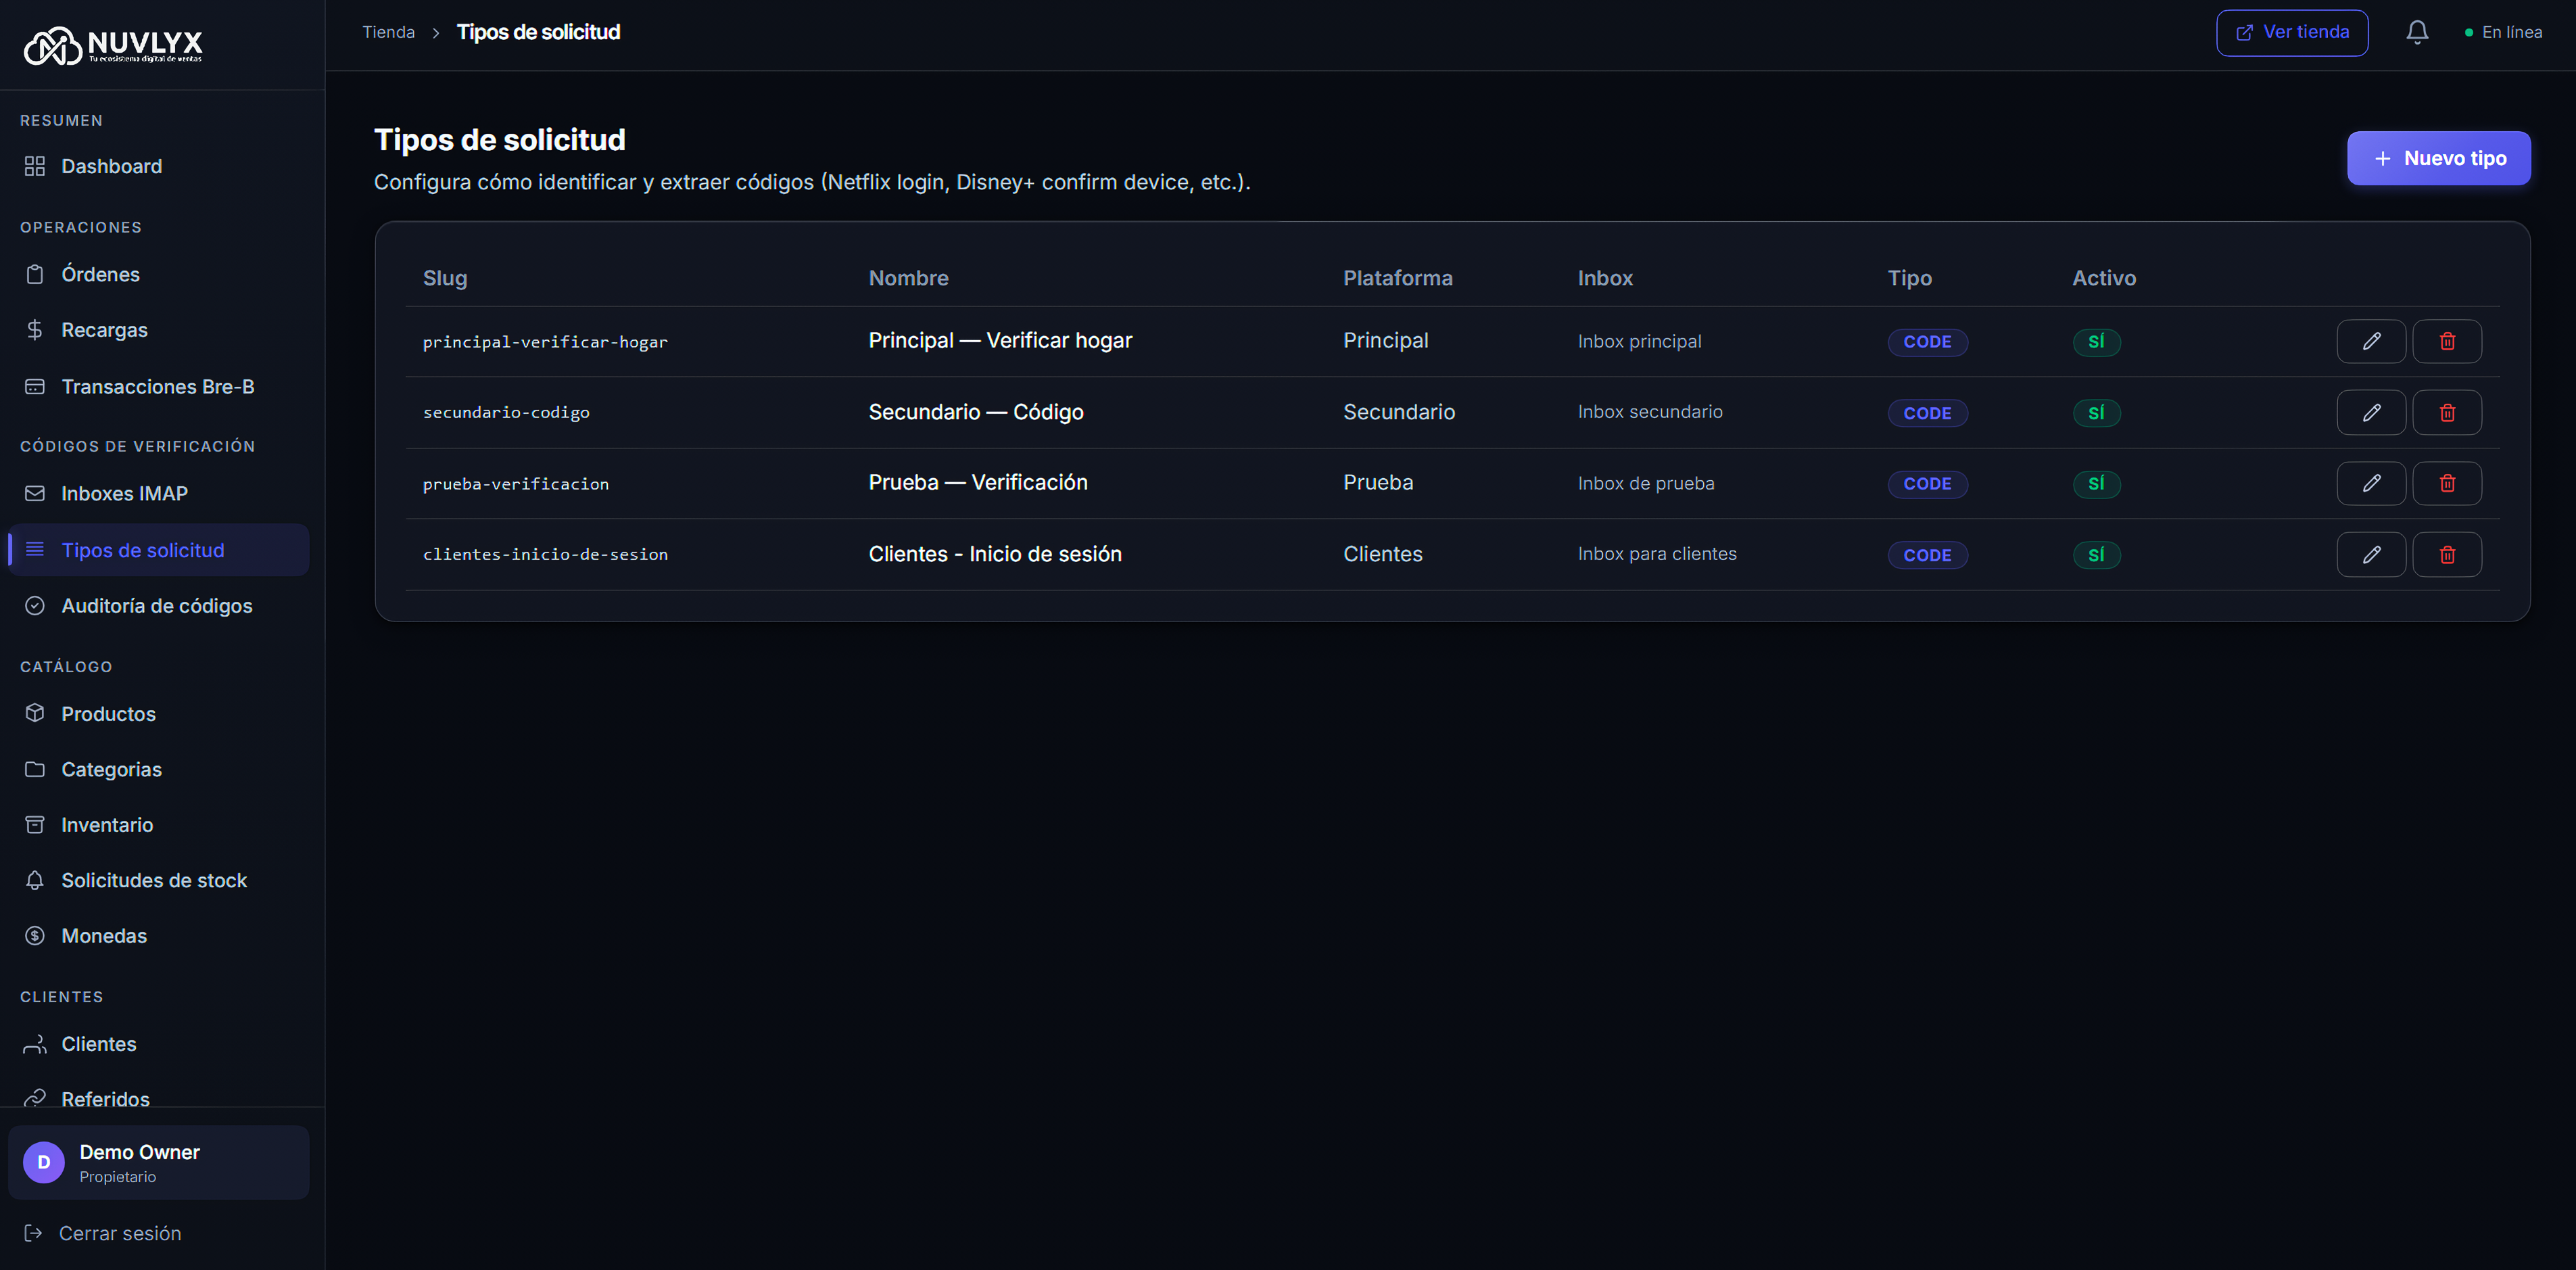This screenshot has height=1270, width=2576.
Task: Open Referidos page
Action: pos(158,1097)
